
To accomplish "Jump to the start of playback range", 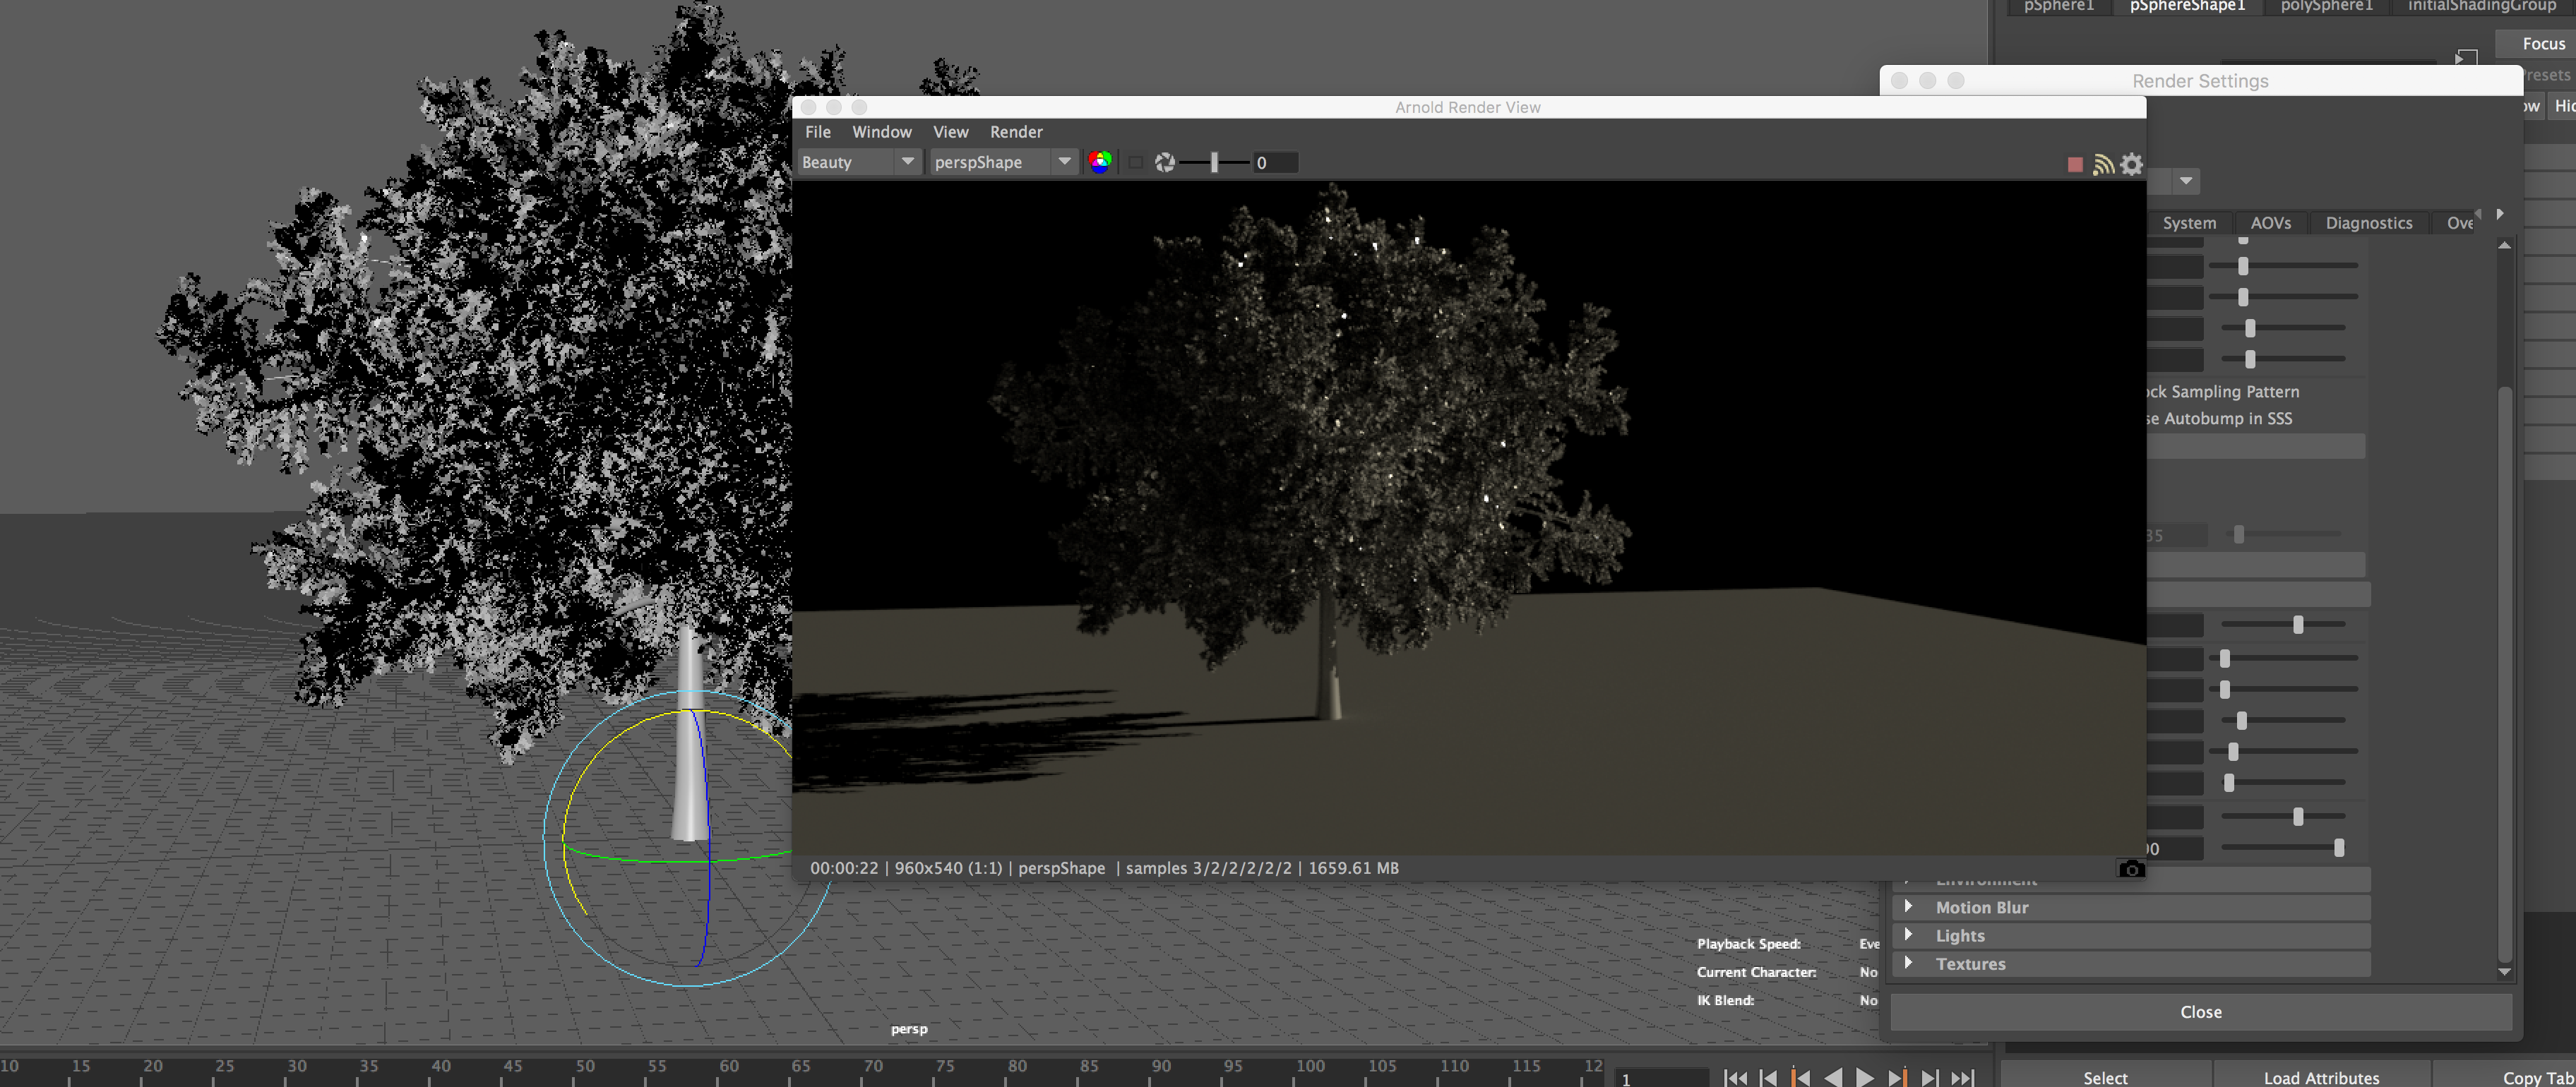I will (1736, 1077).
